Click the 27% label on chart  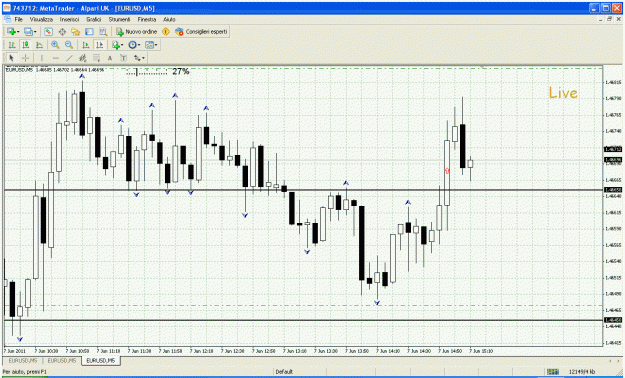click(x=181, y=71)
